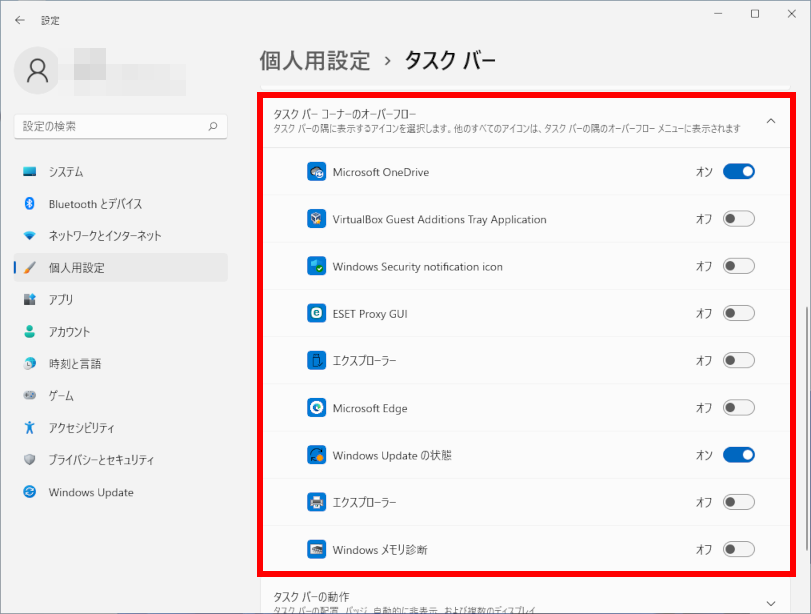Click the Windows メモリ診断 icon
This screenshot has width=811, height=614.
[x=317, y=549]
